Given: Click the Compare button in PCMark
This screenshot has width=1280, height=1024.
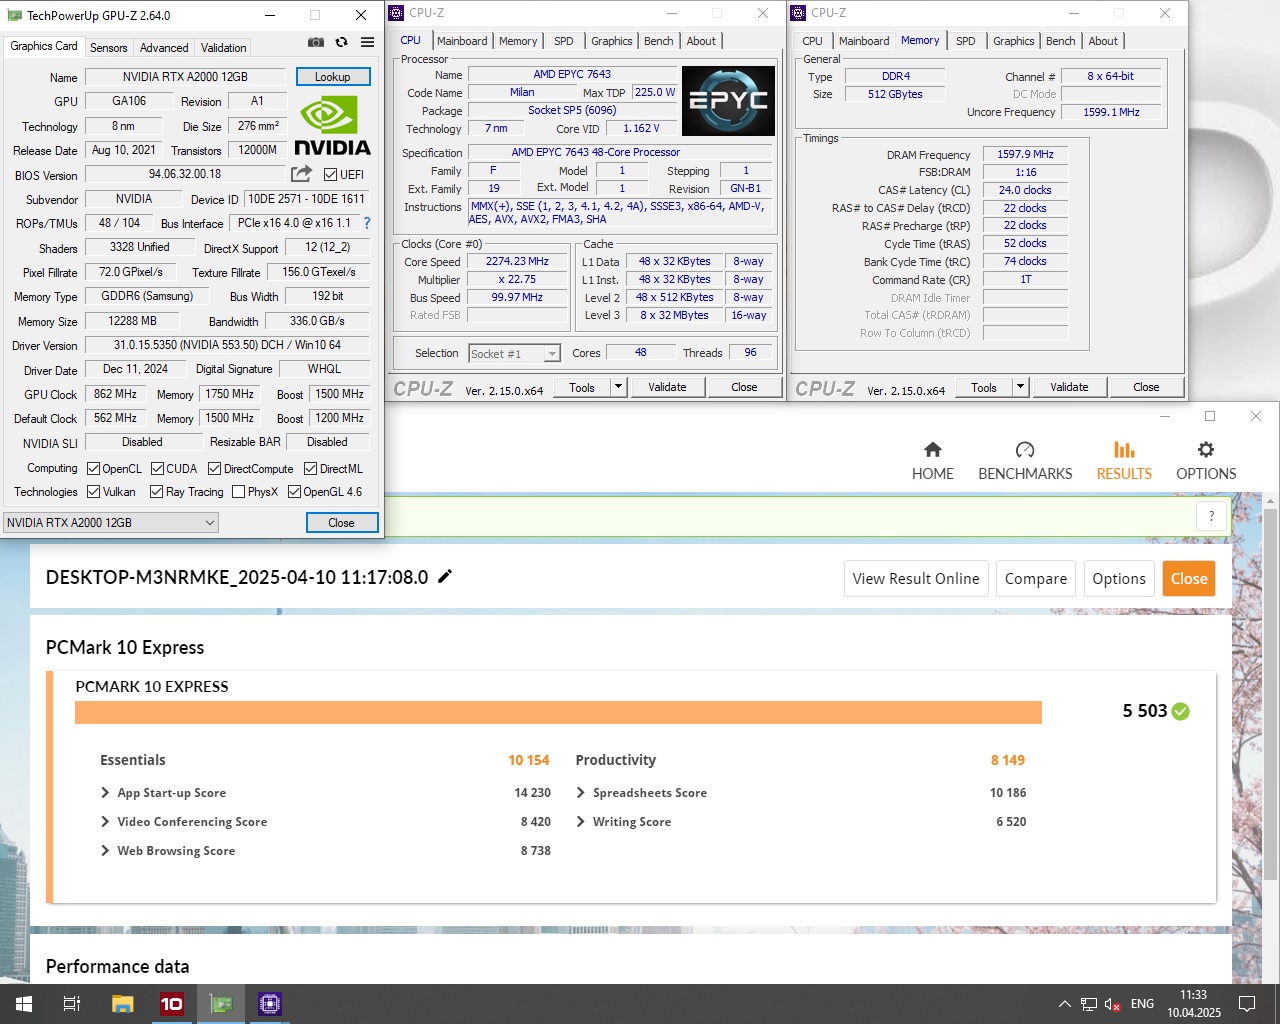Looking at the screenshot, I should point(1036,579).
